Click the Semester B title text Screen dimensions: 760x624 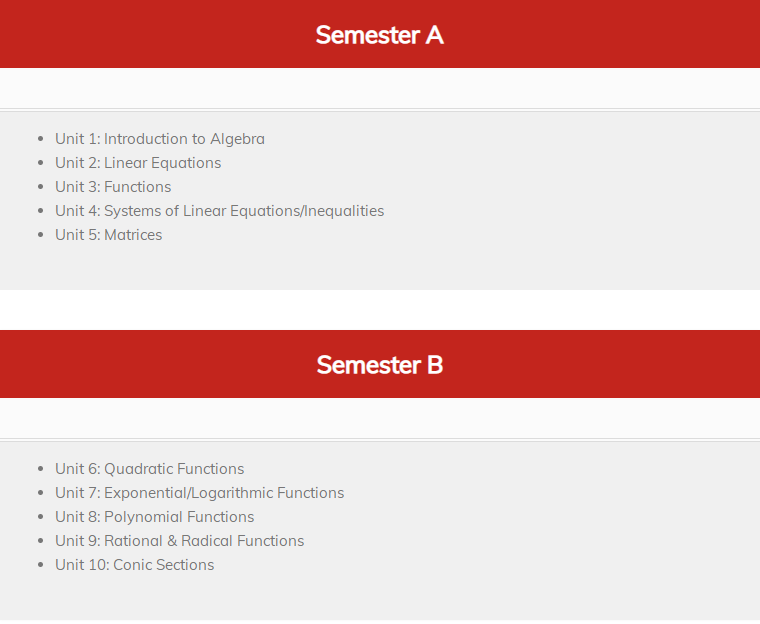click(x=380, y=365)
